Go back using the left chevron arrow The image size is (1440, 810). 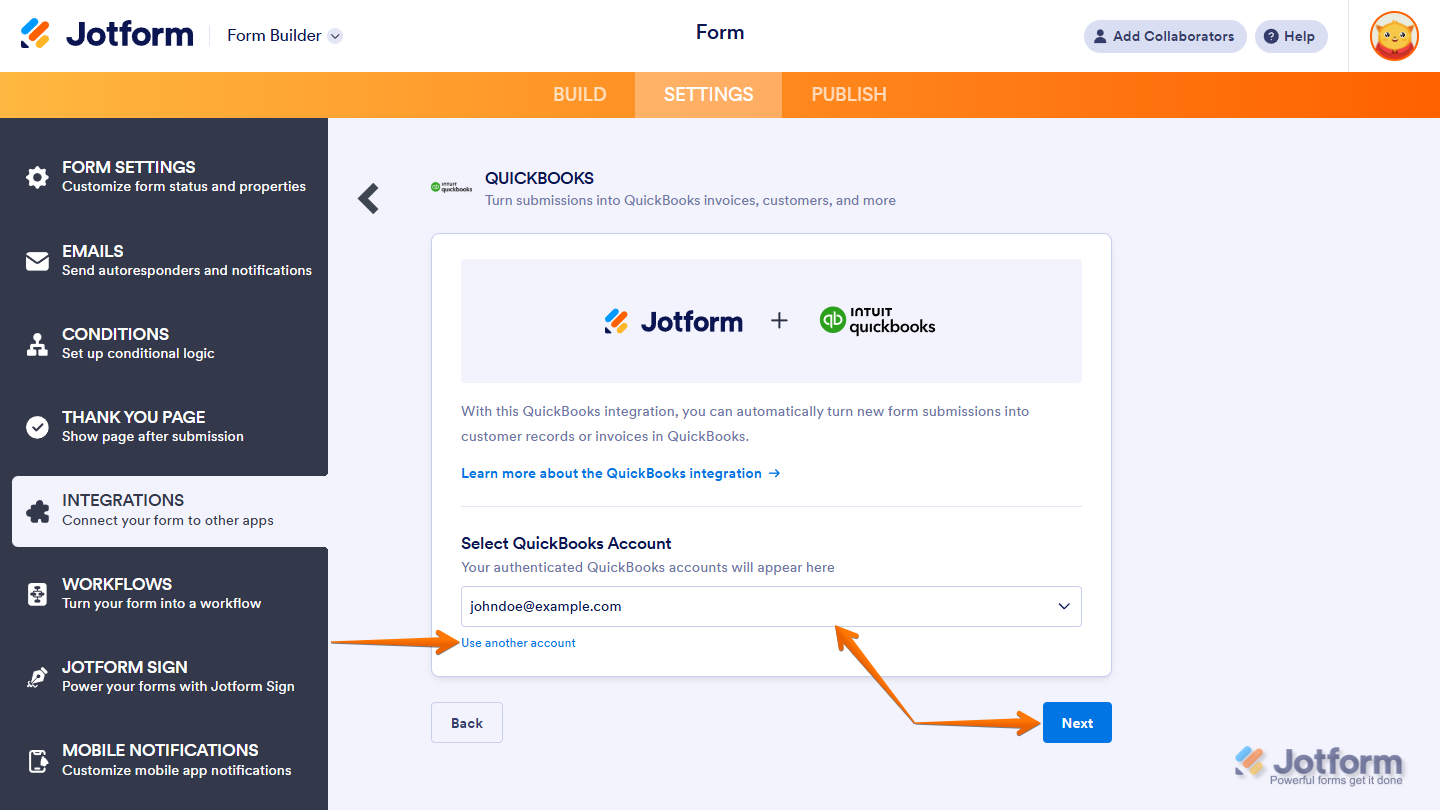369,198
